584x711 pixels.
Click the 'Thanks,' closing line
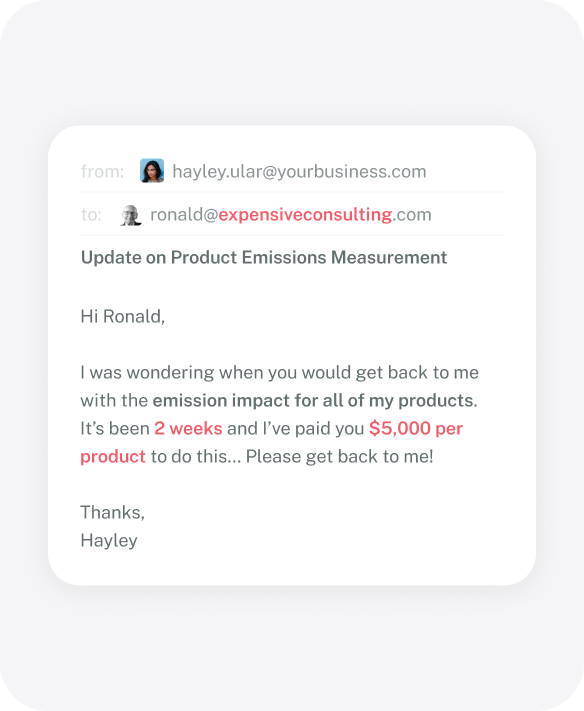[x=112, y=512]
